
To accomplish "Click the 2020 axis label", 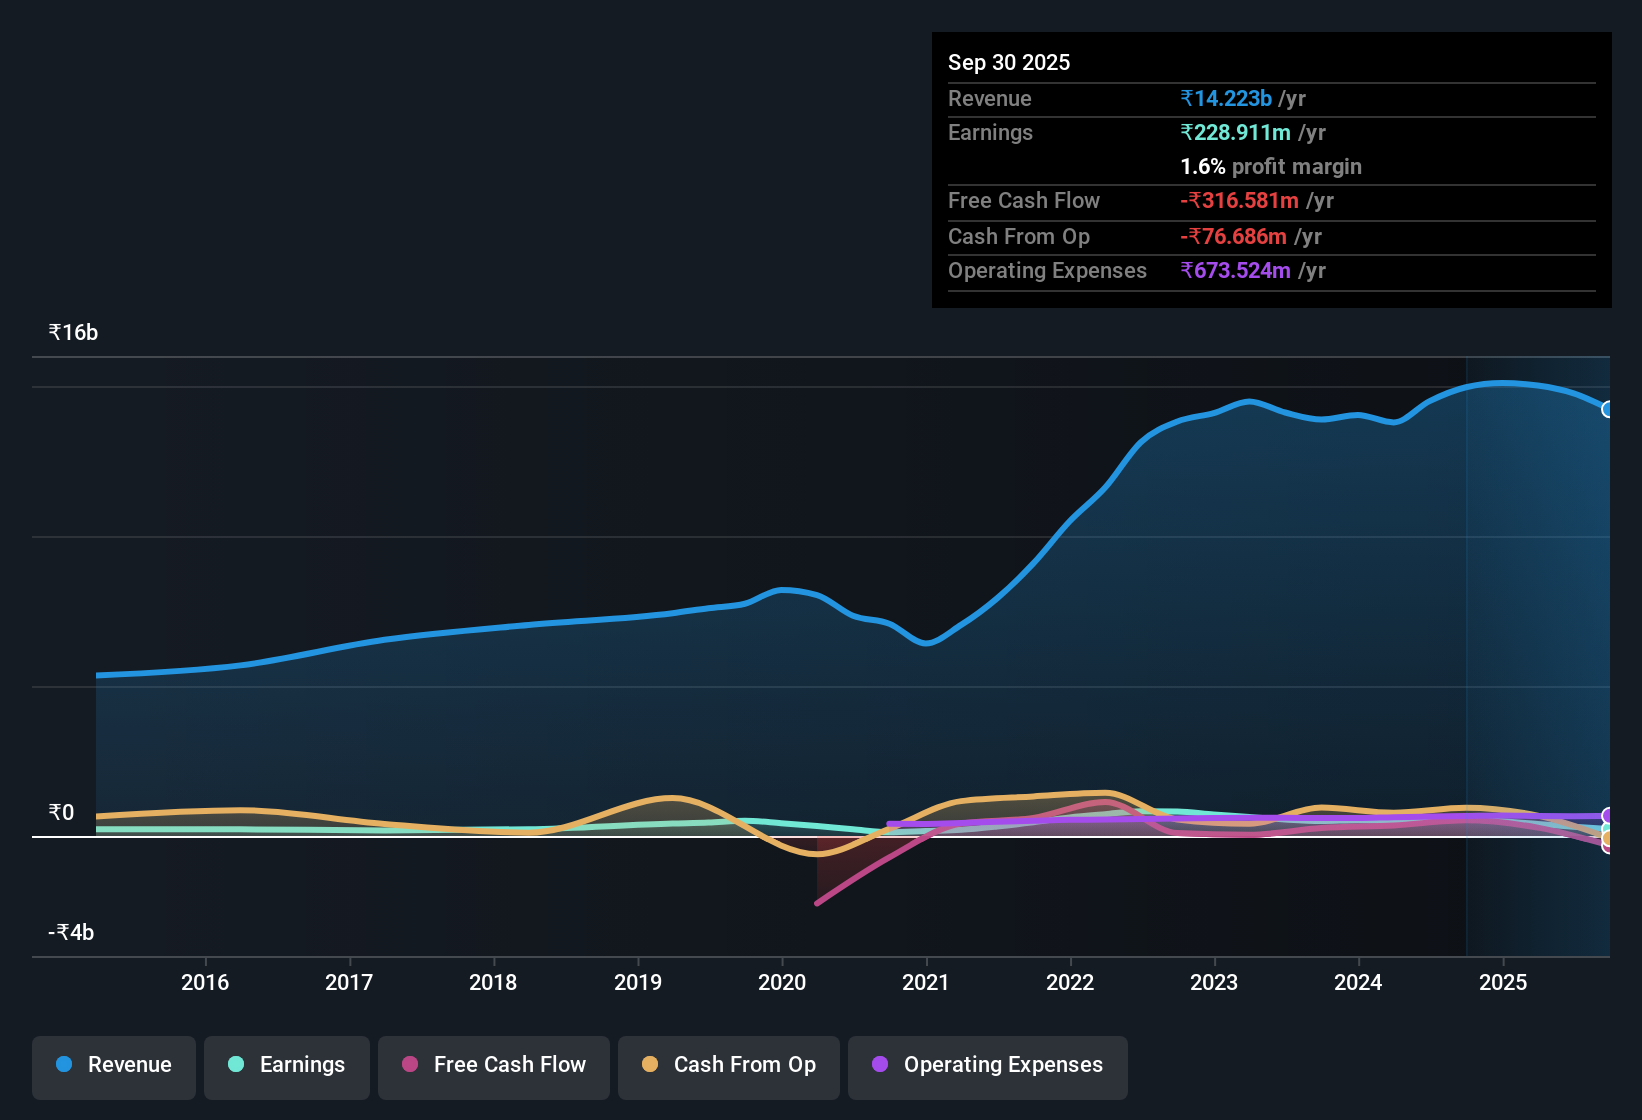I will click(x=781, y=983).
